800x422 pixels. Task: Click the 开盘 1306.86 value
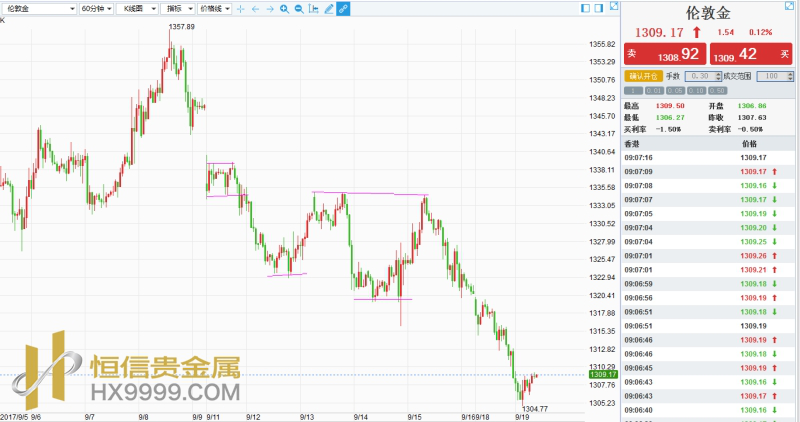tap(752, 106)
